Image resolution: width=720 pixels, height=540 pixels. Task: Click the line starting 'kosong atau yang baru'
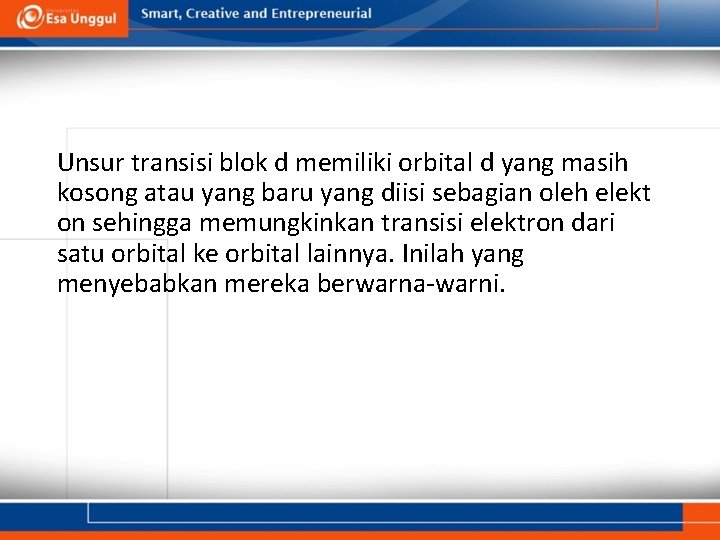pyautogui.click(x=354, y=193)
